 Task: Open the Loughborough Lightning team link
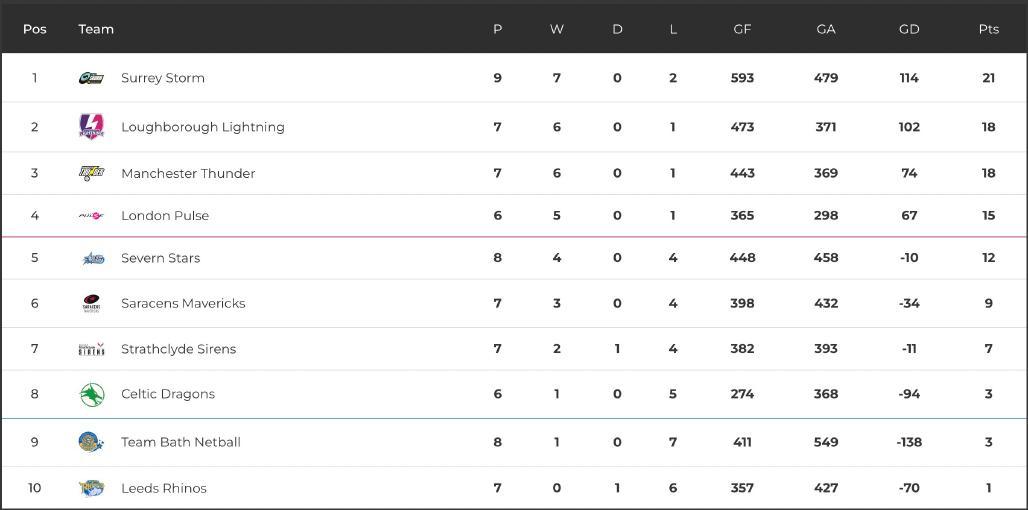(203, 127)
